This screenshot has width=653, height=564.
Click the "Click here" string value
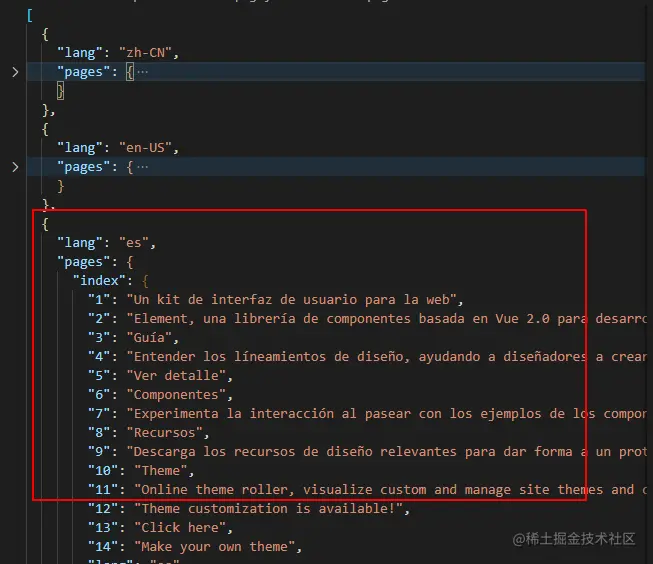pyautogui.click(x=180, y=528)
